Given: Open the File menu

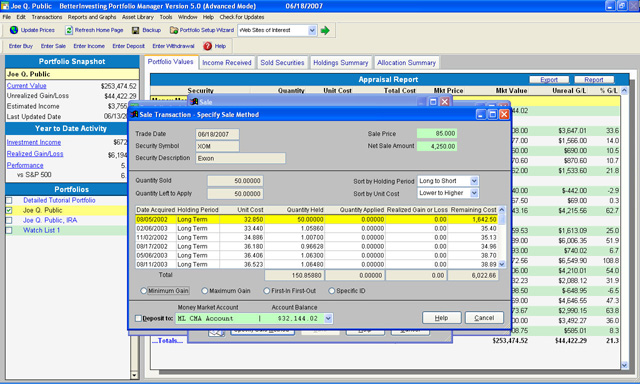Looking at the screenshot, I should 7,17.
